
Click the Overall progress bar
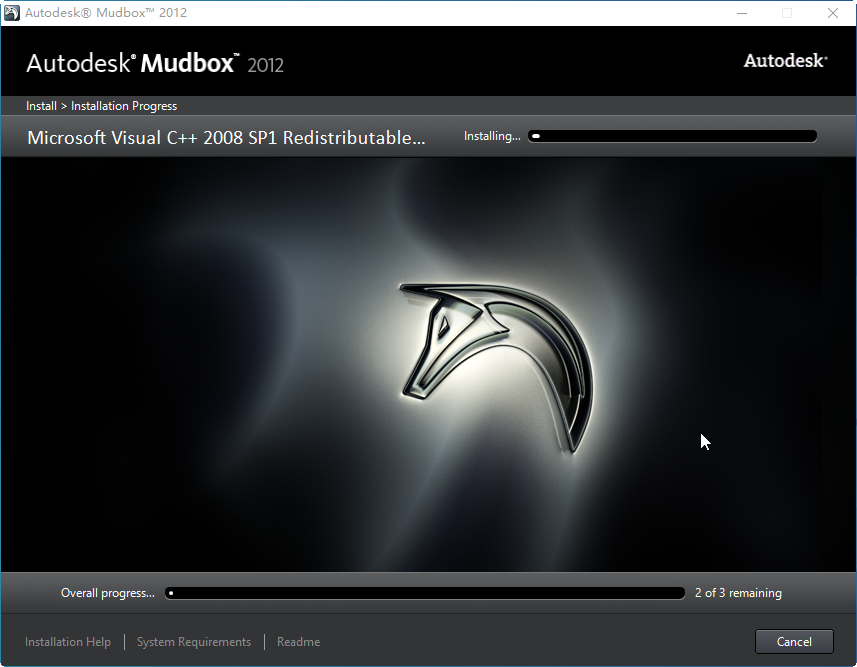pos(425,593)
